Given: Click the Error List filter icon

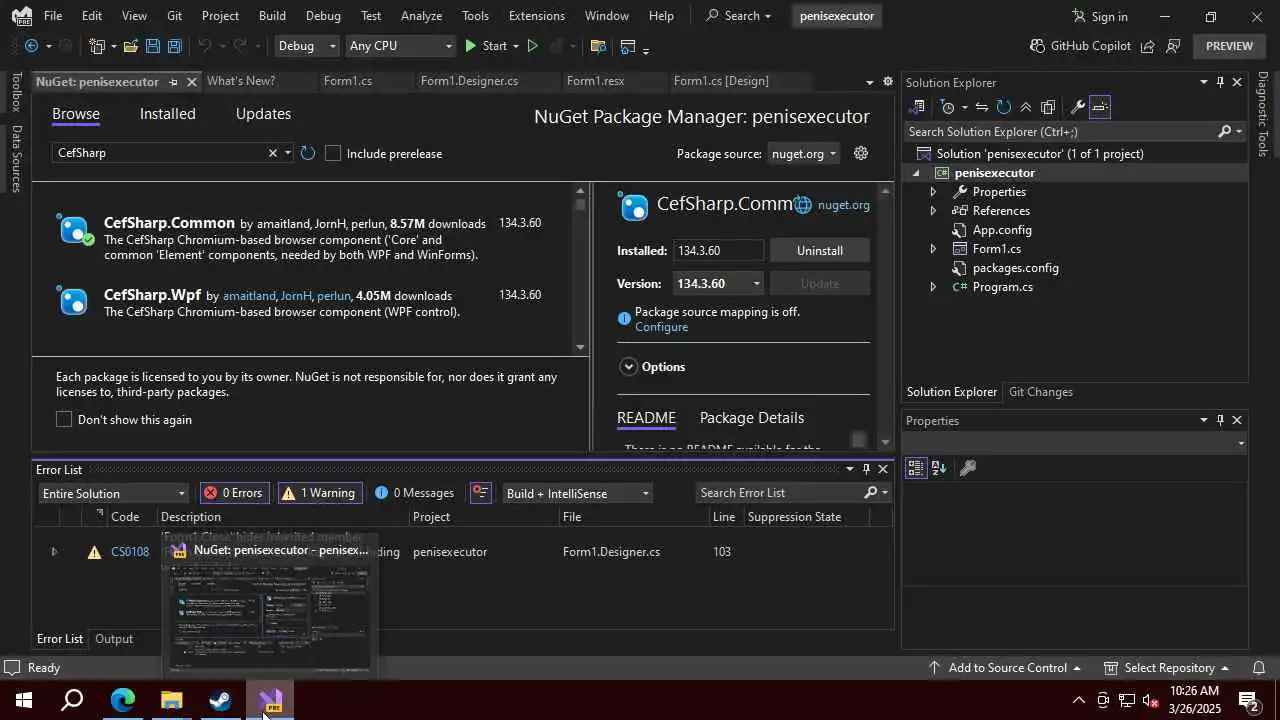Looking at the screenshot, I should 481,493.
